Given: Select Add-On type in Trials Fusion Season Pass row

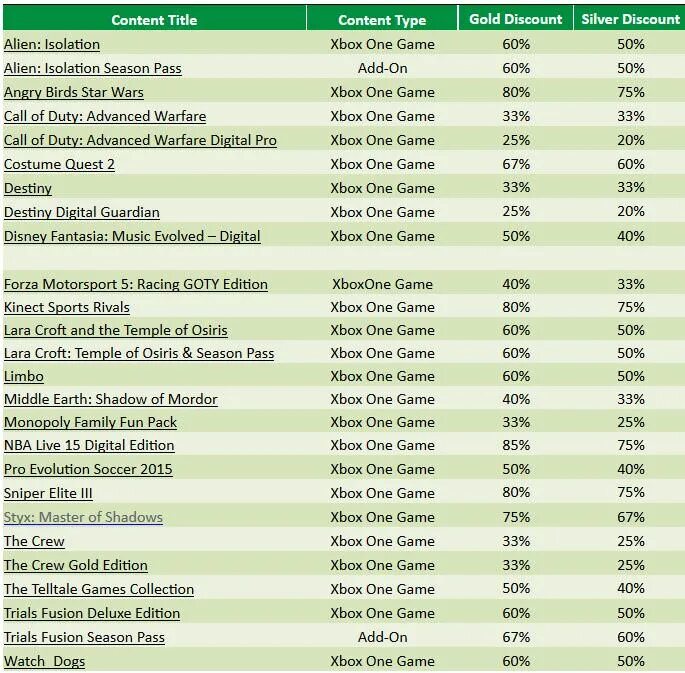Looking at the screenshot, I should tap(382, 637).
